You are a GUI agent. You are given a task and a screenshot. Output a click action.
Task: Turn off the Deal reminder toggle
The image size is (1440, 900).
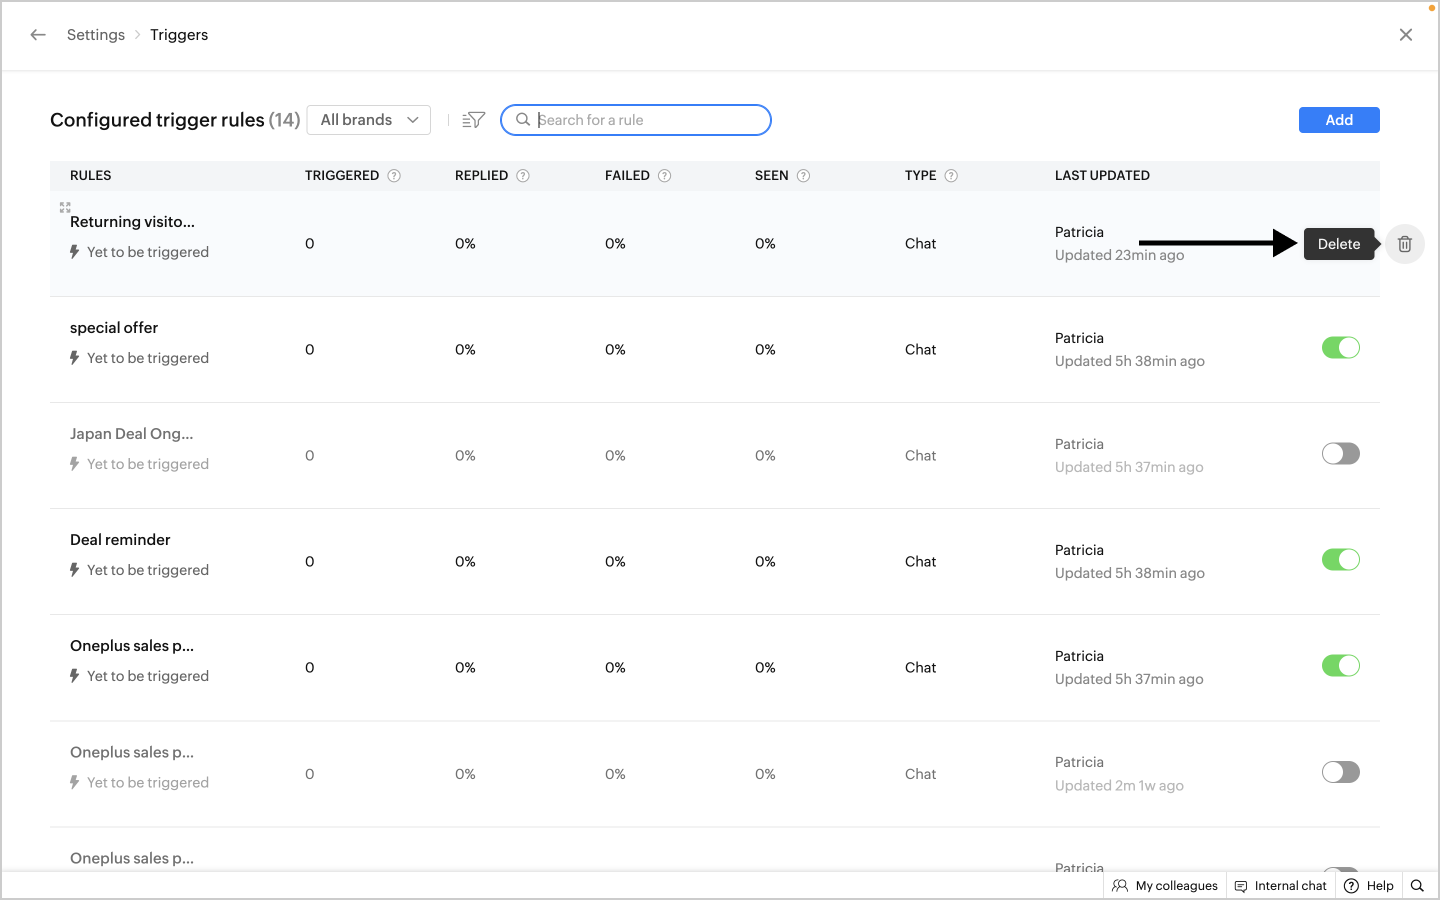tap(1340, 560)
